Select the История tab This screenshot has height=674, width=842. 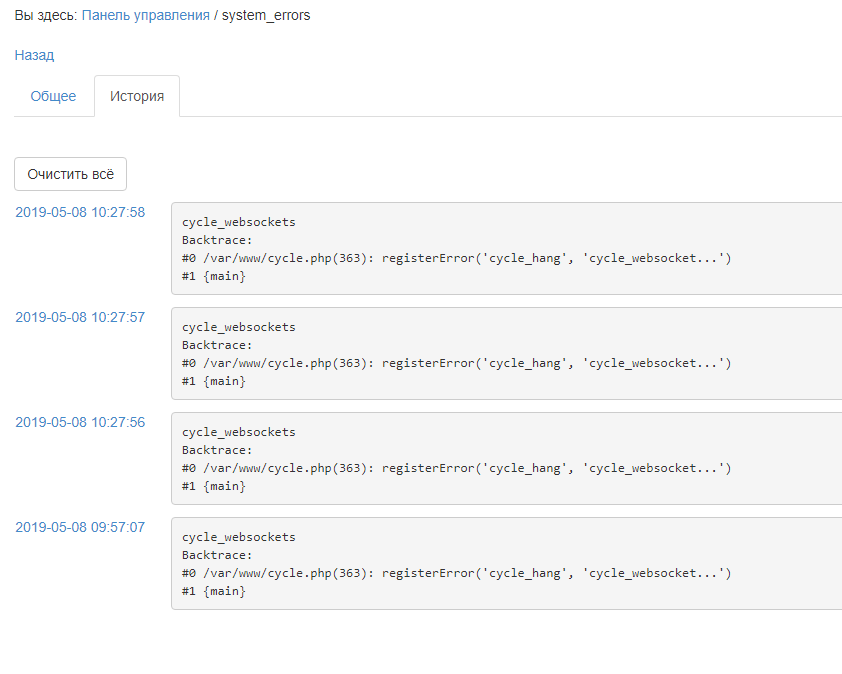pos(137,96)
